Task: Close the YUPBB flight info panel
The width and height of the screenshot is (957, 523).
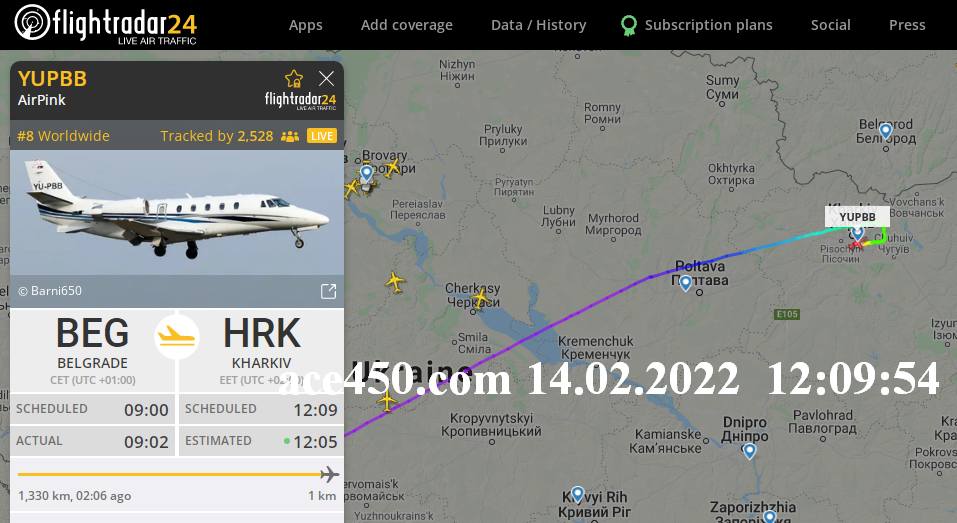Action: (x=327, y=78)
